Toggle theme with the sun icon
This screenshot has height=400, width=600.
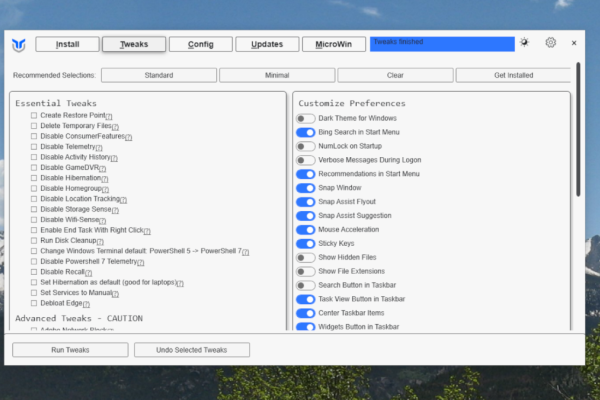pos(524,42)
